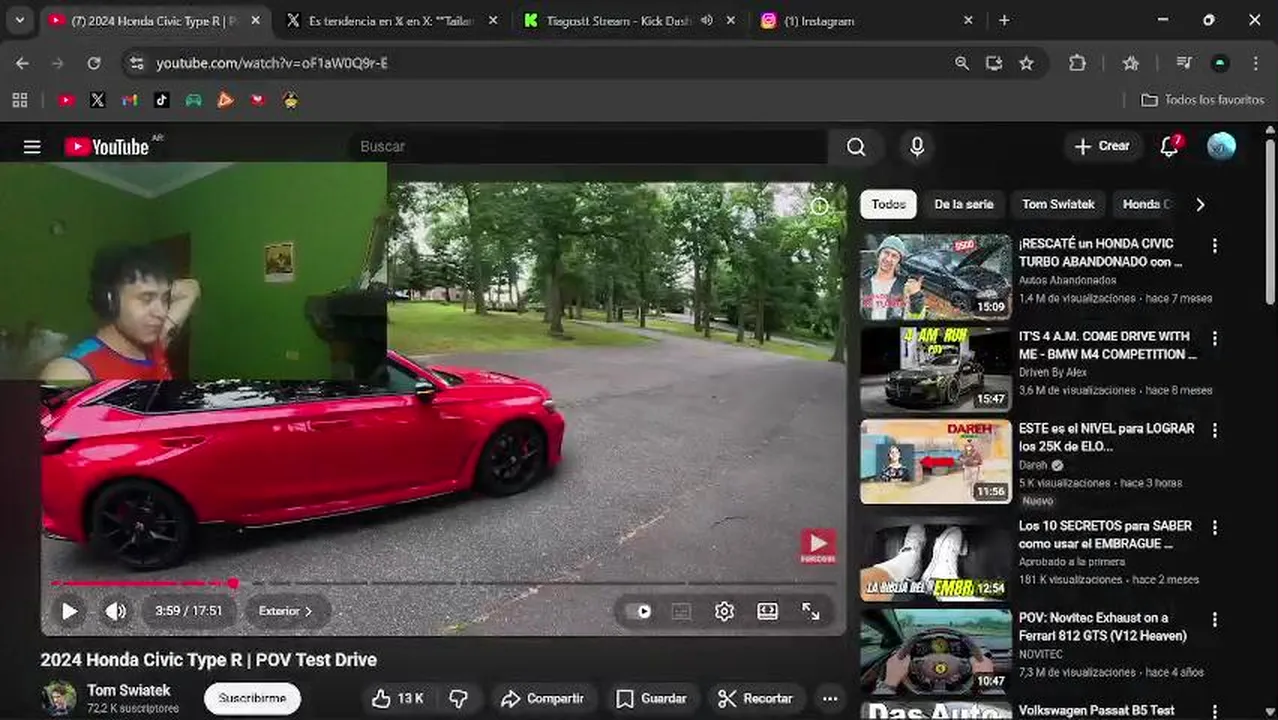Click the youtube.com address bar URL

[272, 63]
